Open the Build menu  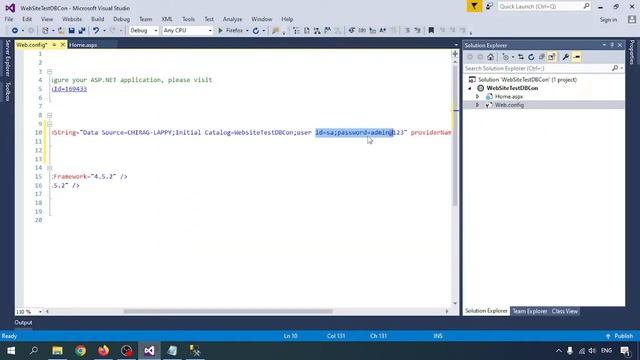point(98,19)
